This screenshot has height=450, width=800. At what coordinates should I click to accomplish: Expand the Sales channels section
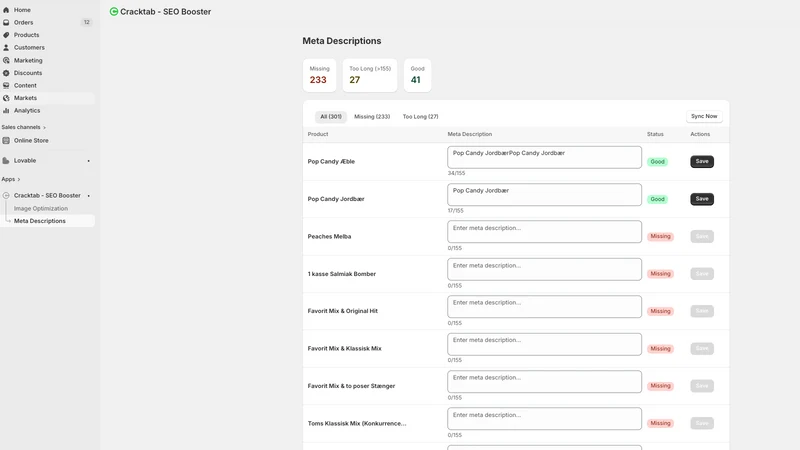pos(23,127)
